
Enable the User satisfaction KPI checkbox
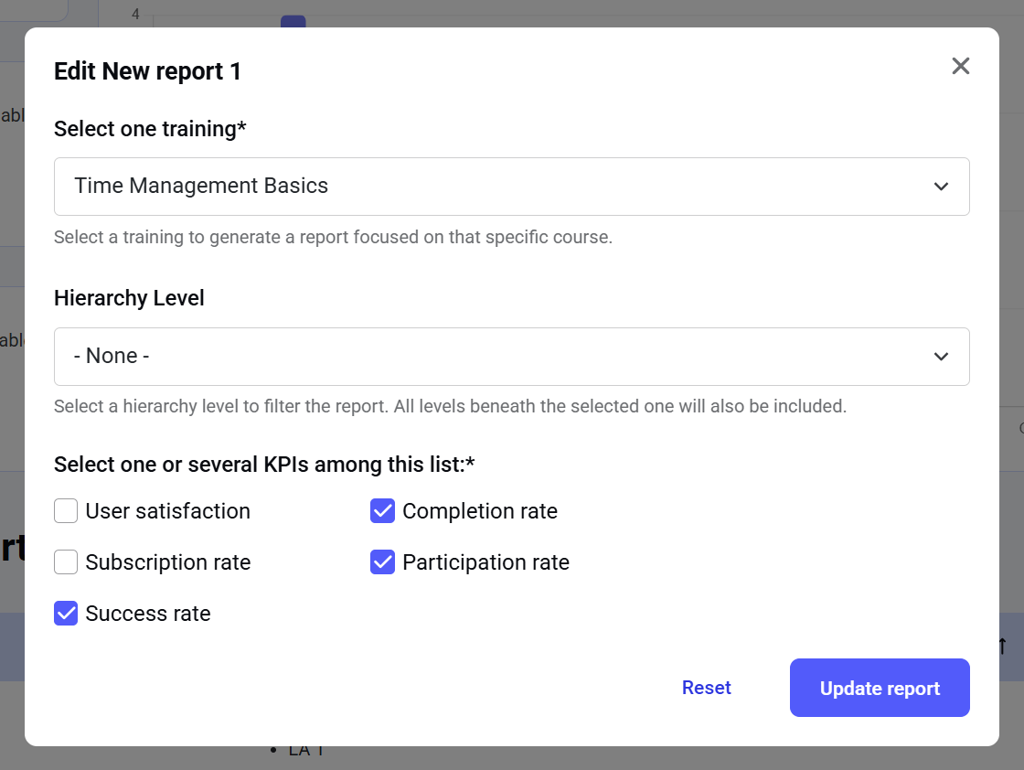click(x=66, y=511)
